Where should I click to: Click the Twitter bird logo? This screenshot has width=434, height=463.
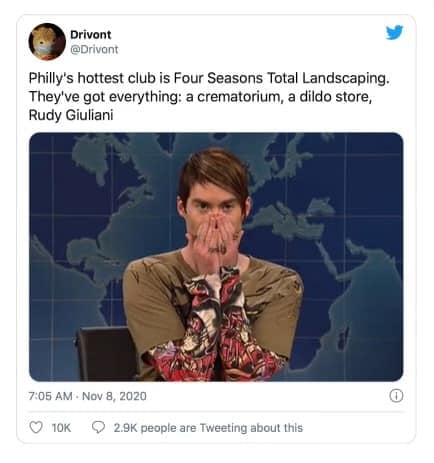[x=394, y=32]
